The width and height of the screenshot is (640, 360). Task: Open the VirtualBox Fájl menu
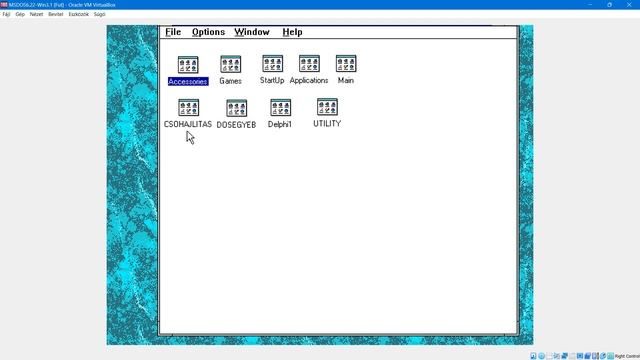(x=7, y=14)
